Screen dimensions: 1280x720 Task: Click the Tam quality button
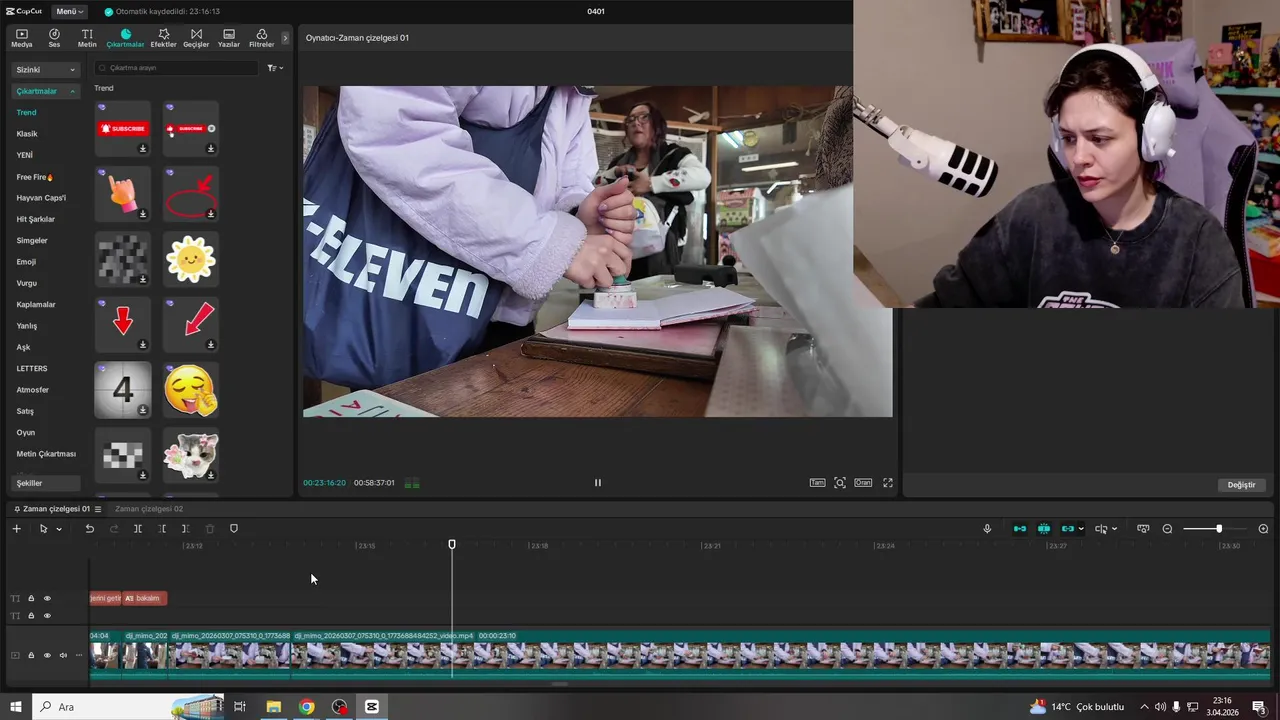[817, 483]
